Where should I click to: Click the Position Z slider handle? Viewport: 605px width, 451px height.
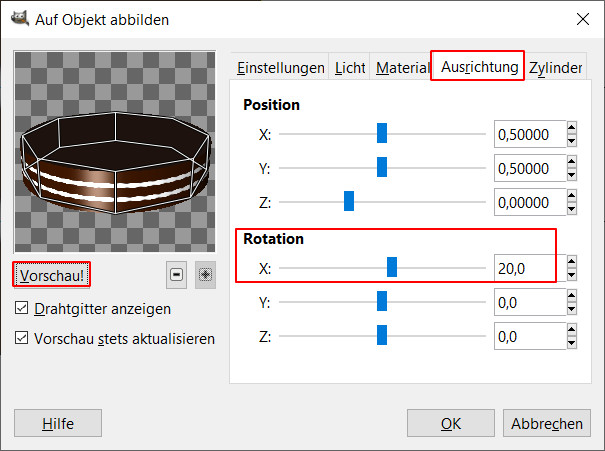click(x=349, y=201)
